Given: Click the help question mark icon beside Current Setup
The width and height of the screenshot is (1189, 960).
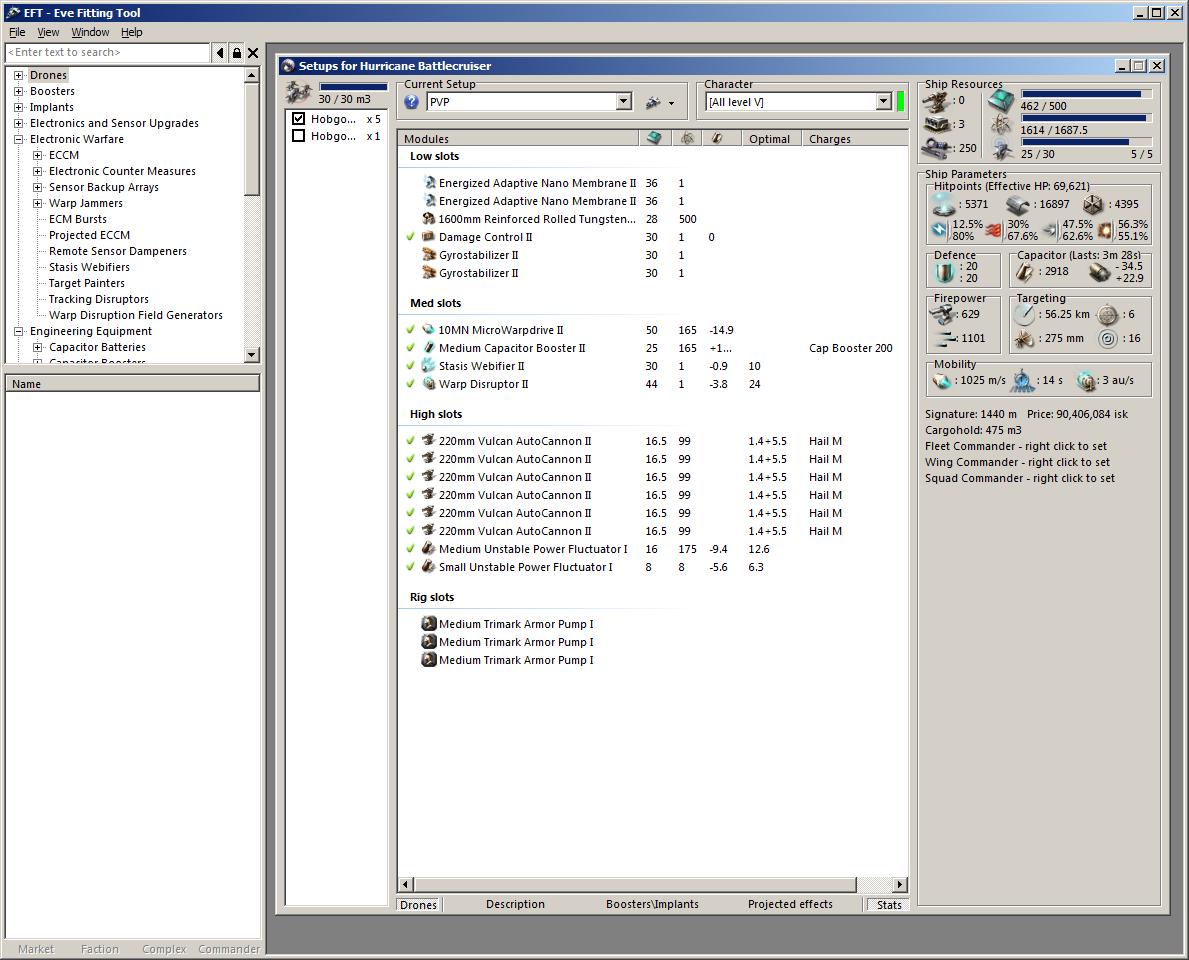Looking at the screenshot, I should coord(412,102).
